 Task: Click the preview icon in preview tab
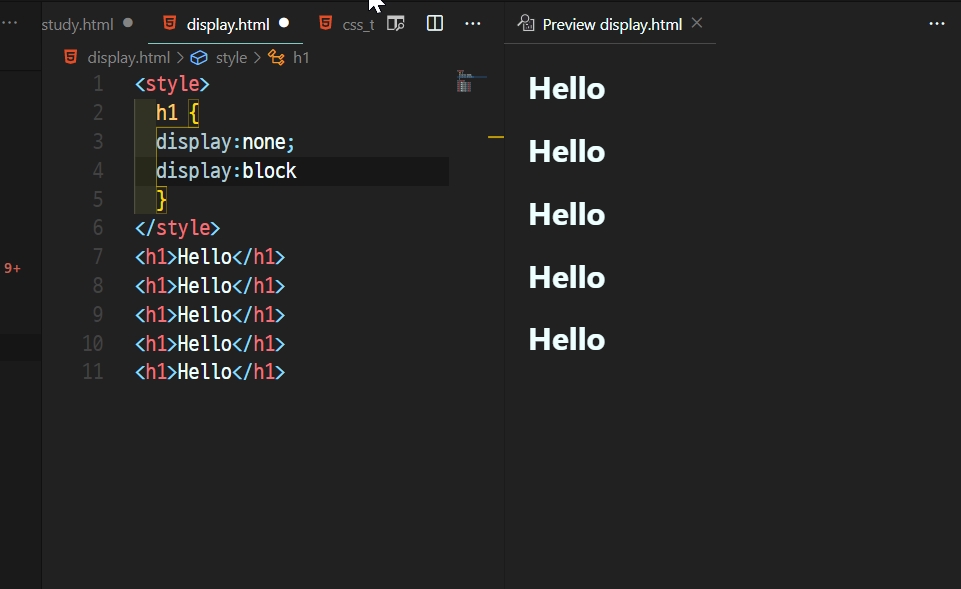point(526,23)
